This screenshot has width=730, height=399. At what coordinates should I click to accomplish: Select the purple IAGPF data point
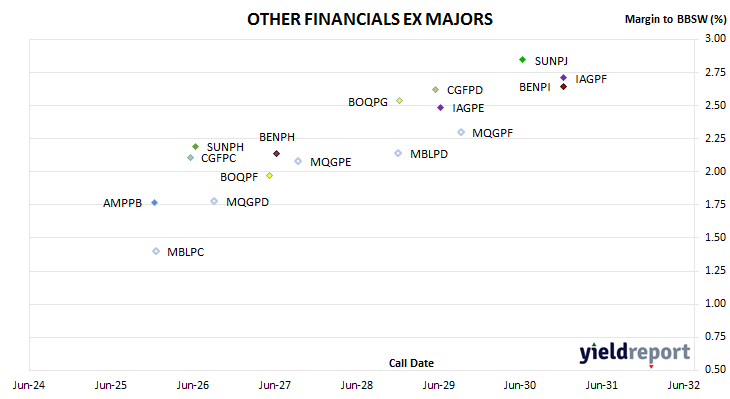point(563,78)
